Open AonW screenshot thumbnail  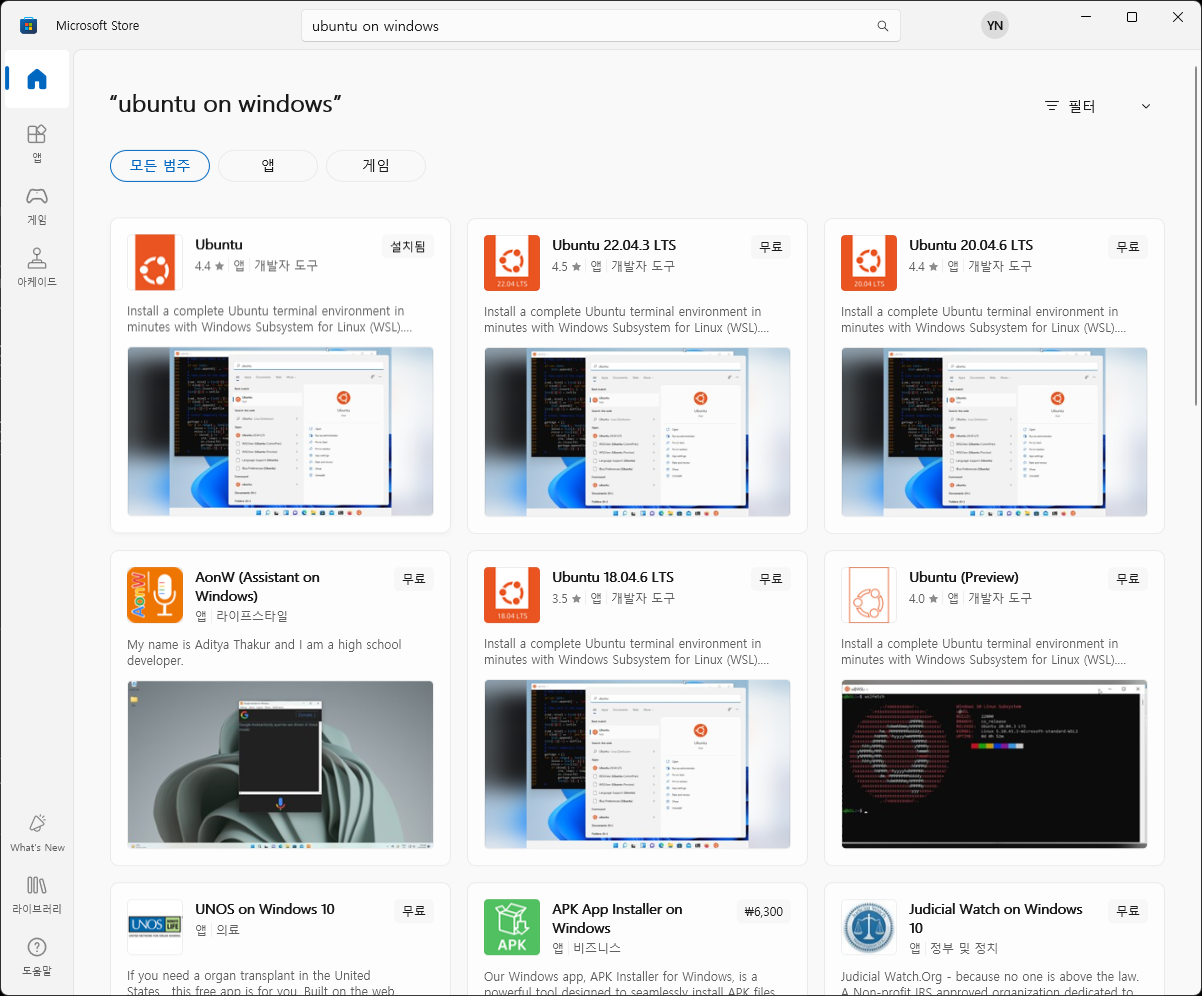click(x=280, y=765)
